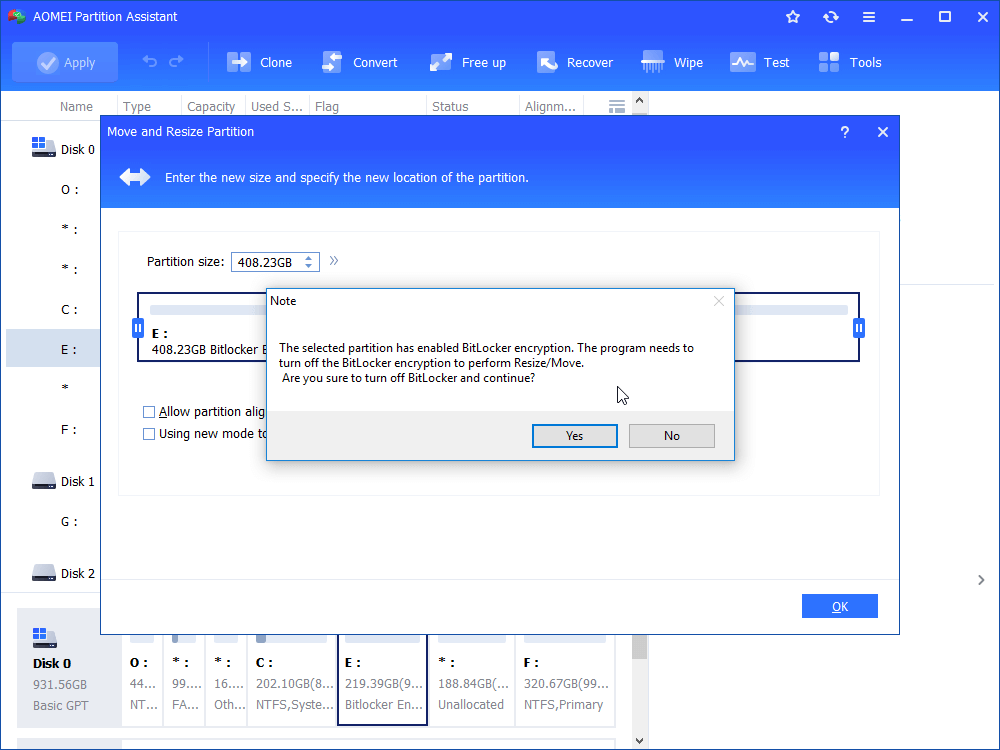The image size is (1000, 750).
Task: Click the redo arrow icon
Action: 175,61
